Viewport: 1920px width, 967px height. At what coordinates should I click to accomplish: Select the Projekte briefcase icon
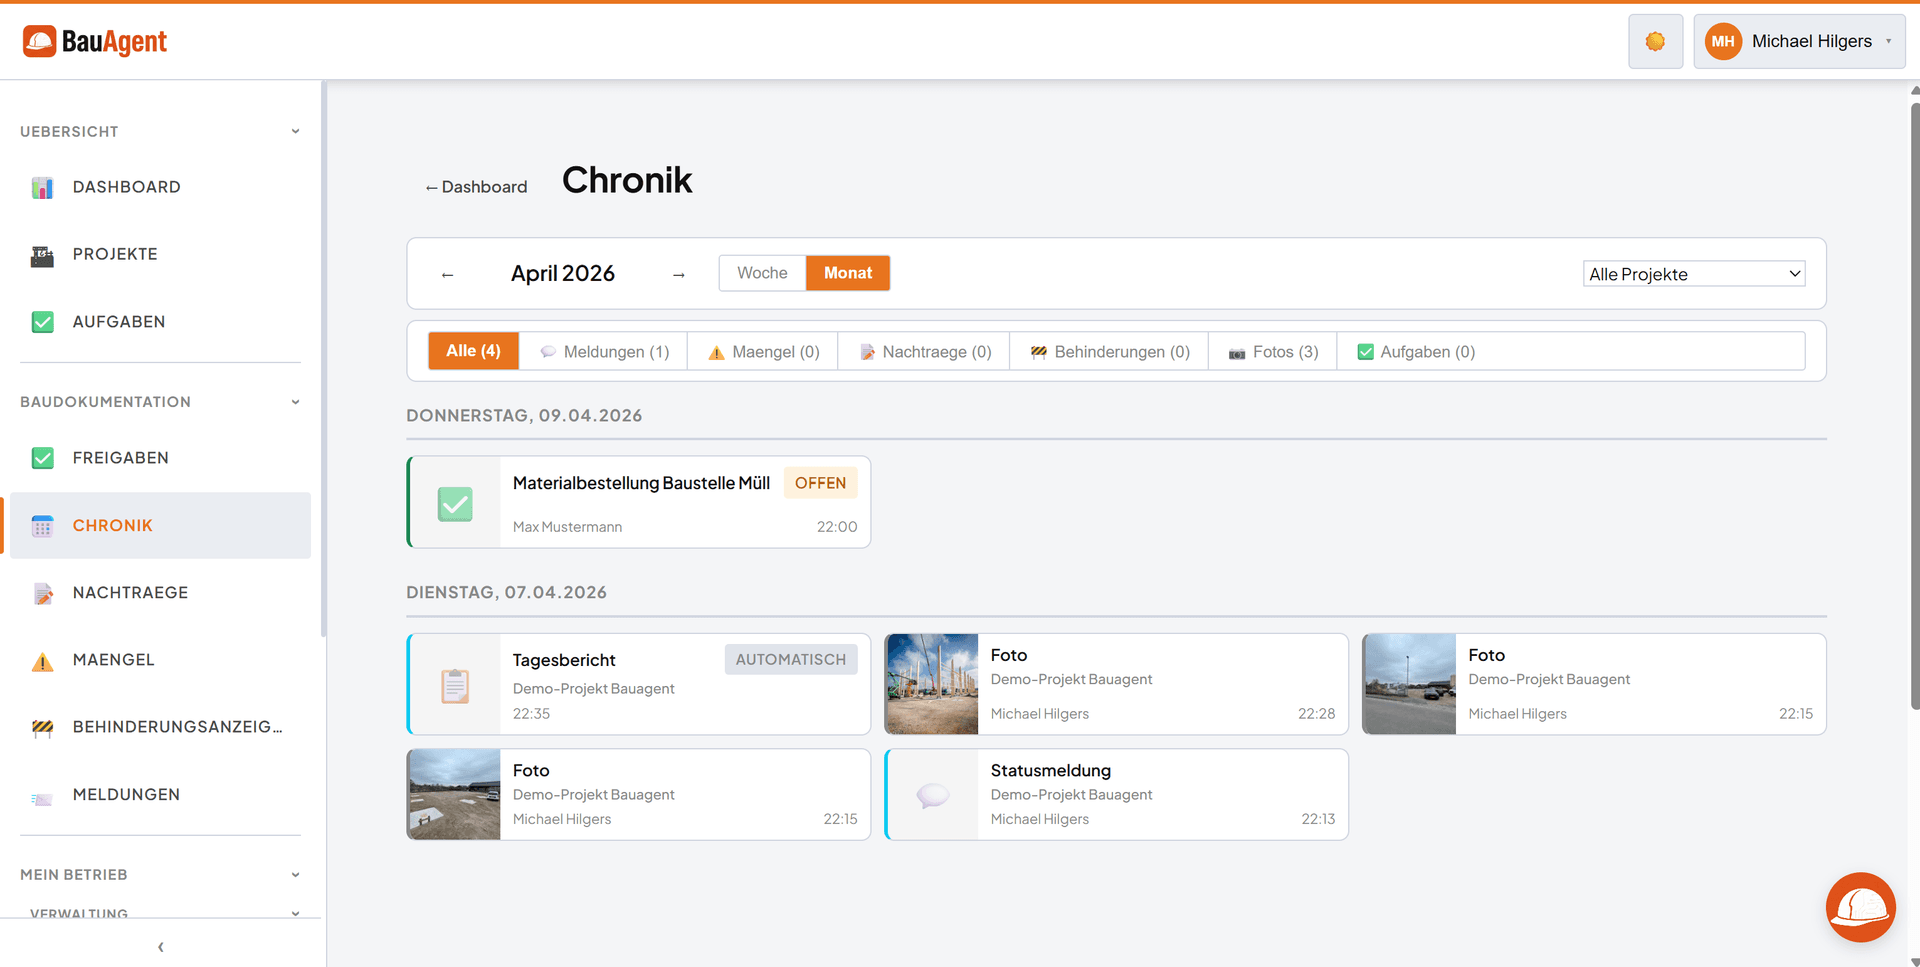pos(43,254)
